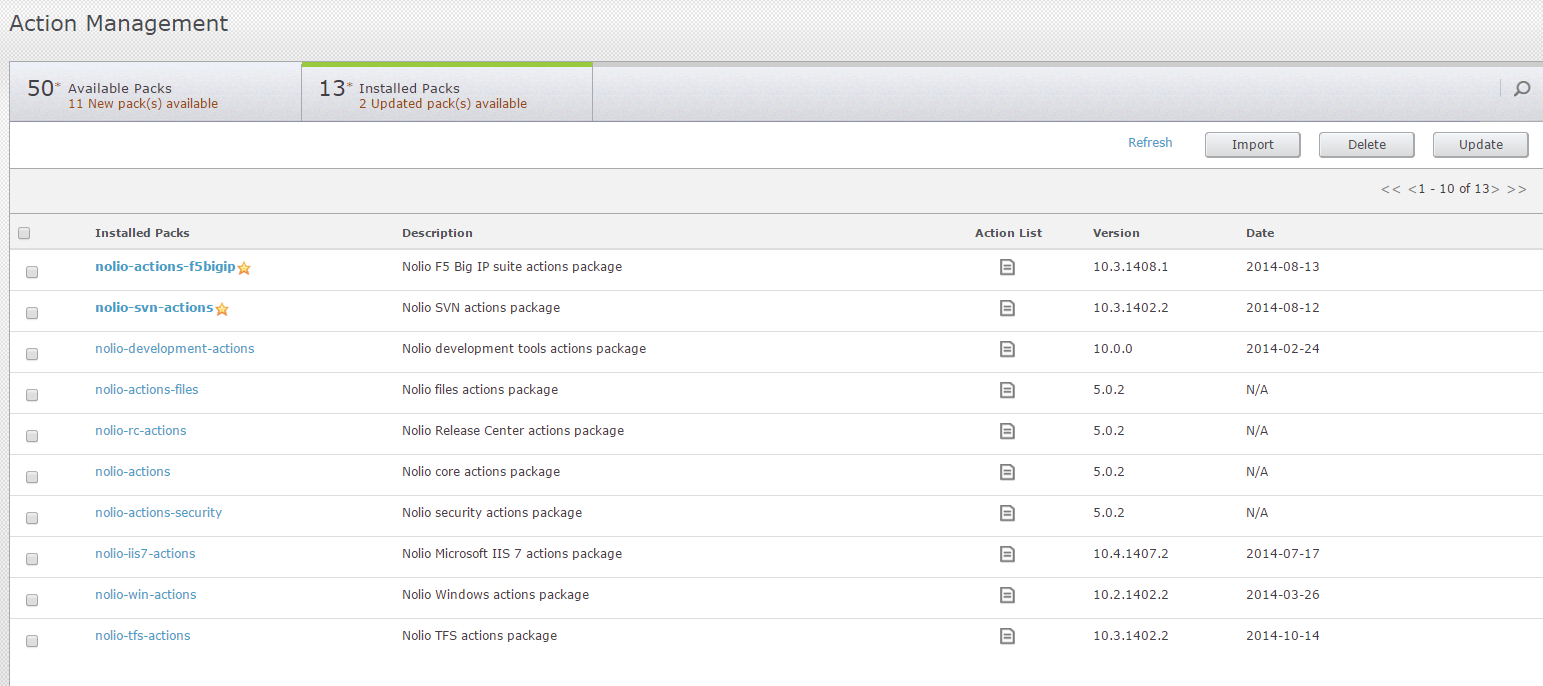Image resolution: width=1543 pixels, height=686 pixels.
Task: Open Action List for nolio-svn-actions
Action: point(1007,308)
